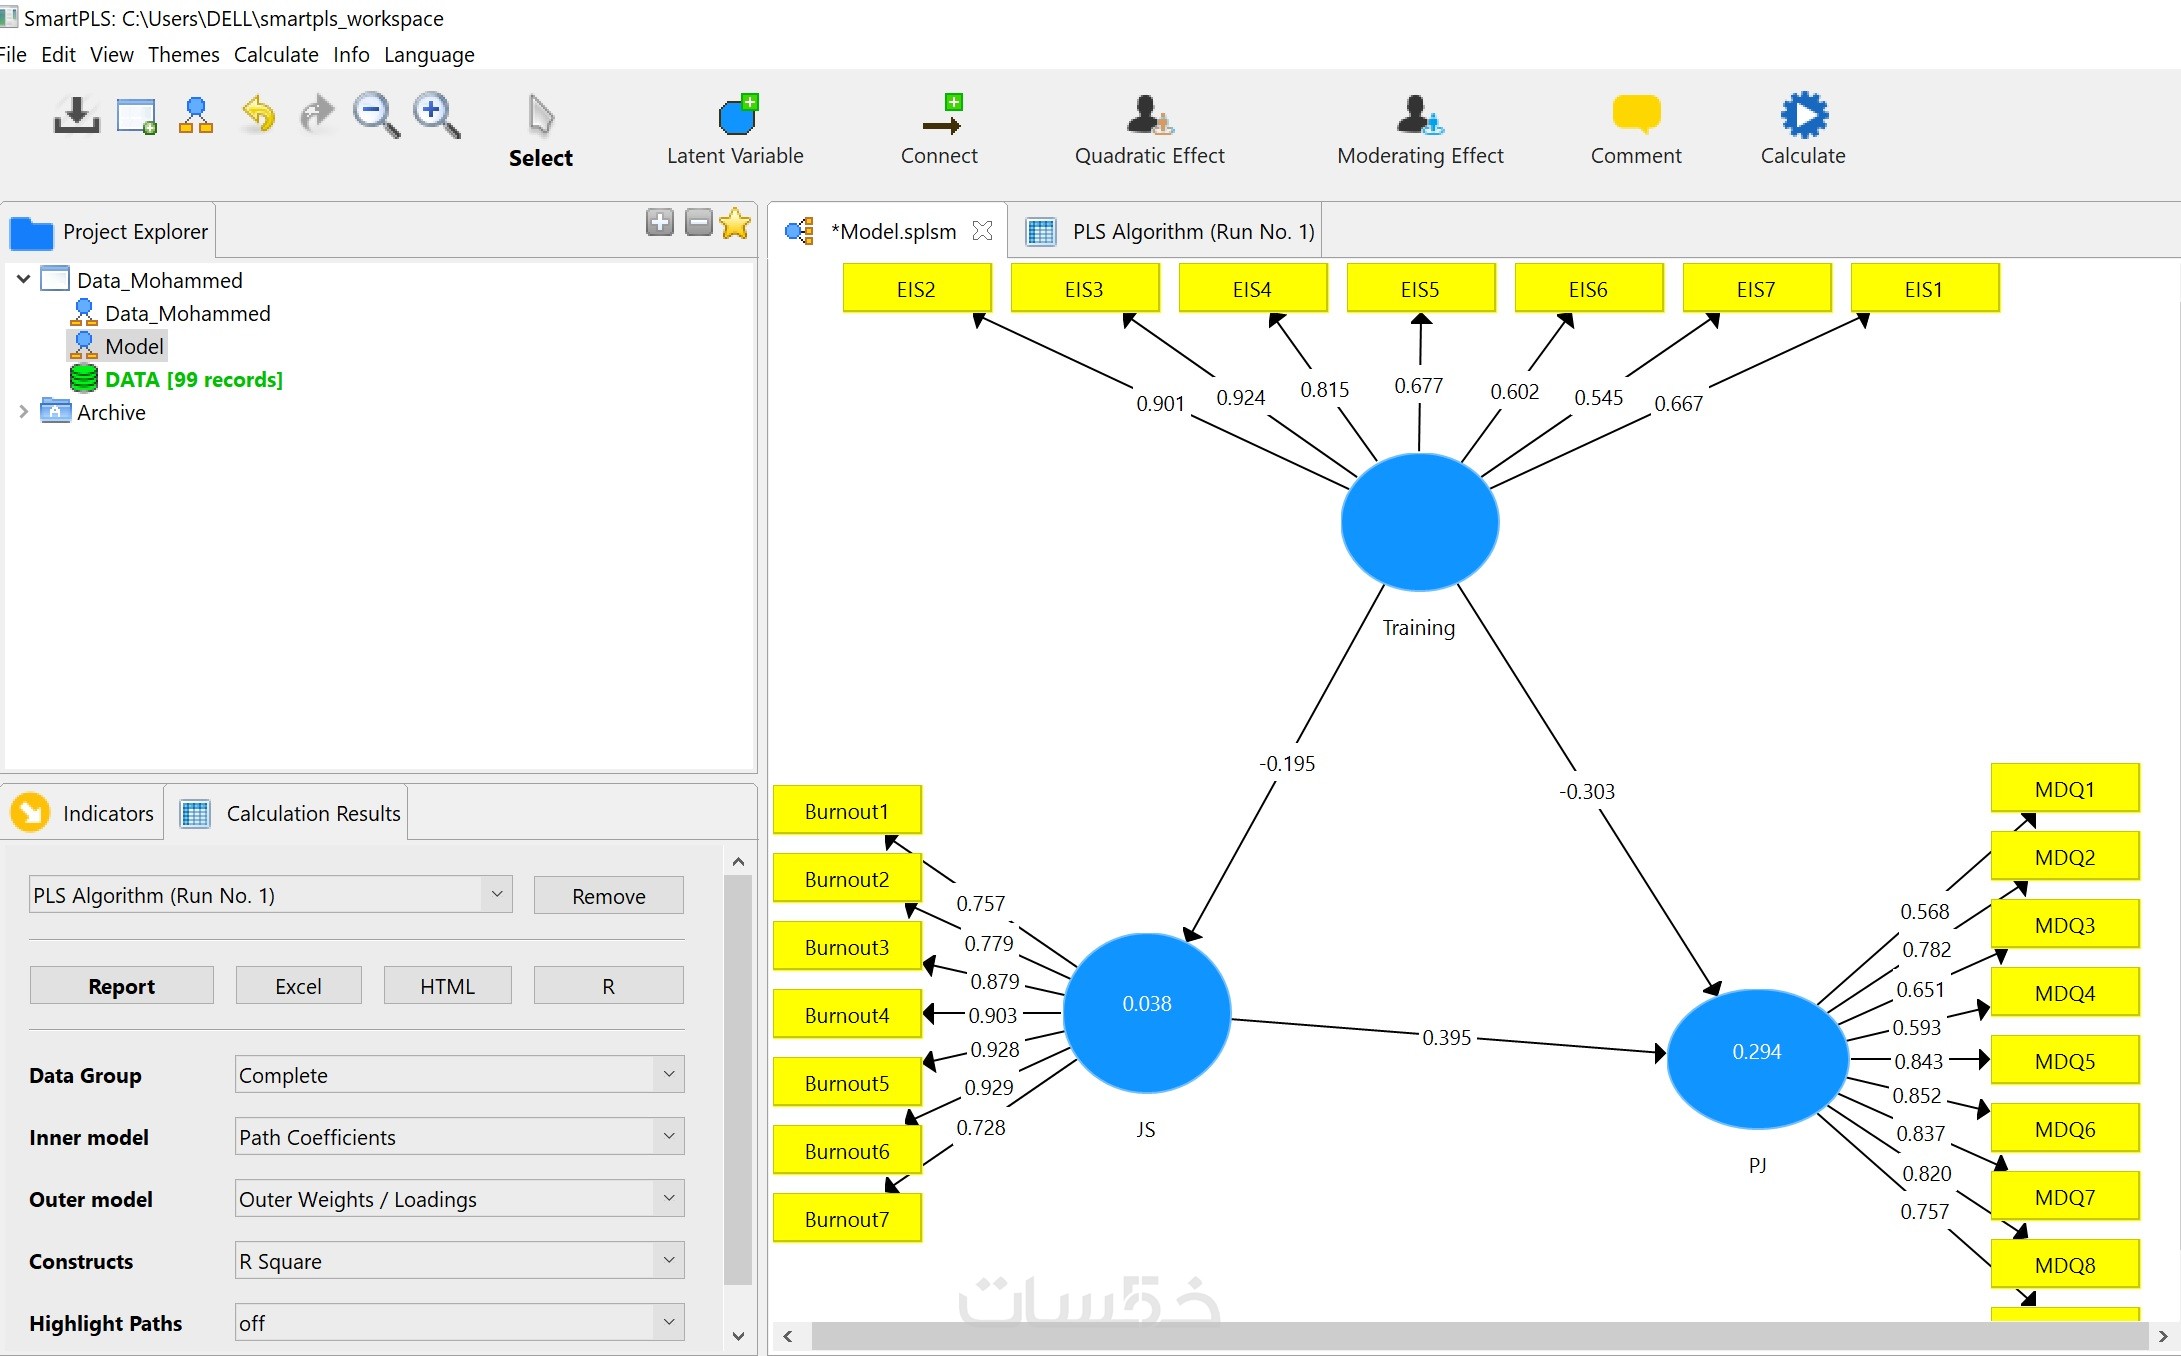Viewport: 2181px width, 1356px height.
Task: Click the Zoom in magnifier
Action: click(x=436, y=115)
